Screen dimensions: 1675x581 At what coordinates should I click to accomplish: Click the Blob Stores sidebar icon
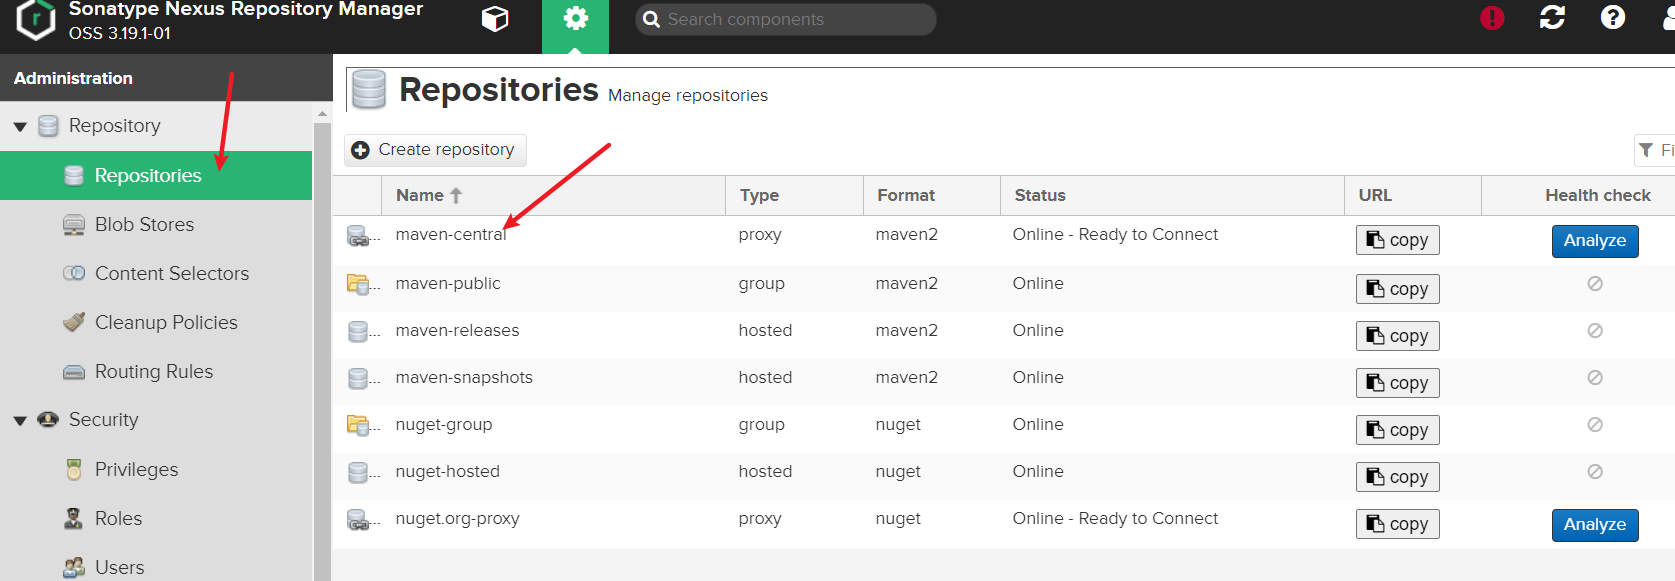(x=74, y=225)
